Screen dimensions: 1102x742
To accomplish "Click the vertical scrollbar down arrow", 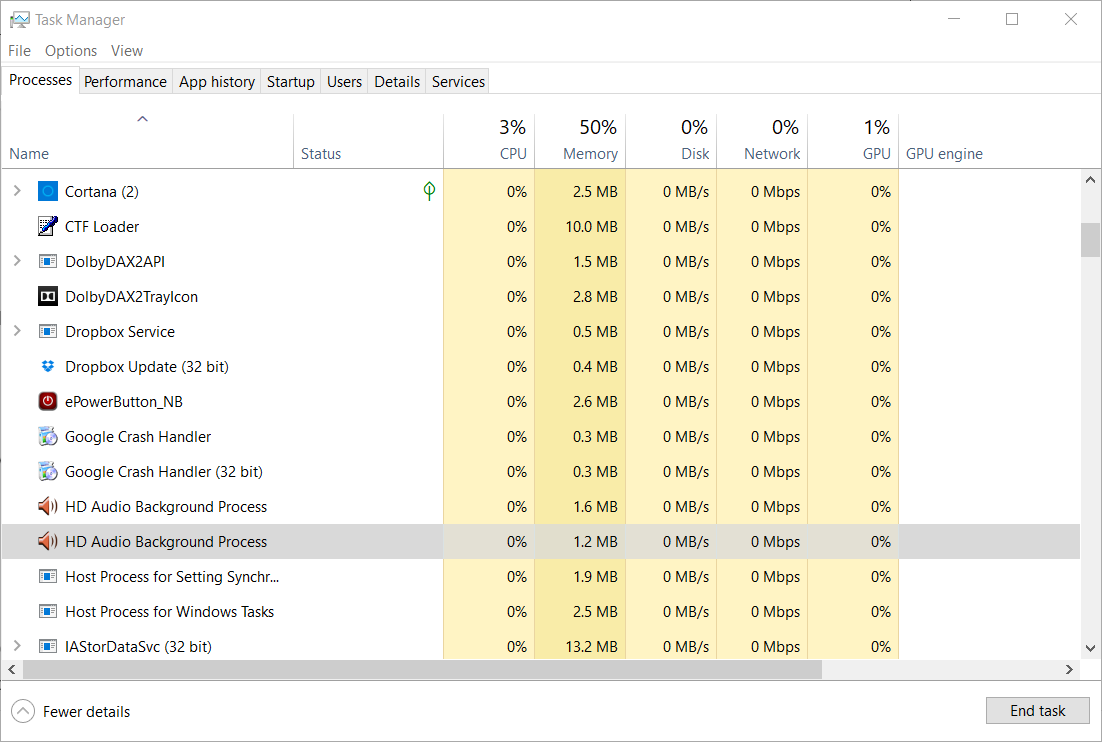I will [1090, 649].
